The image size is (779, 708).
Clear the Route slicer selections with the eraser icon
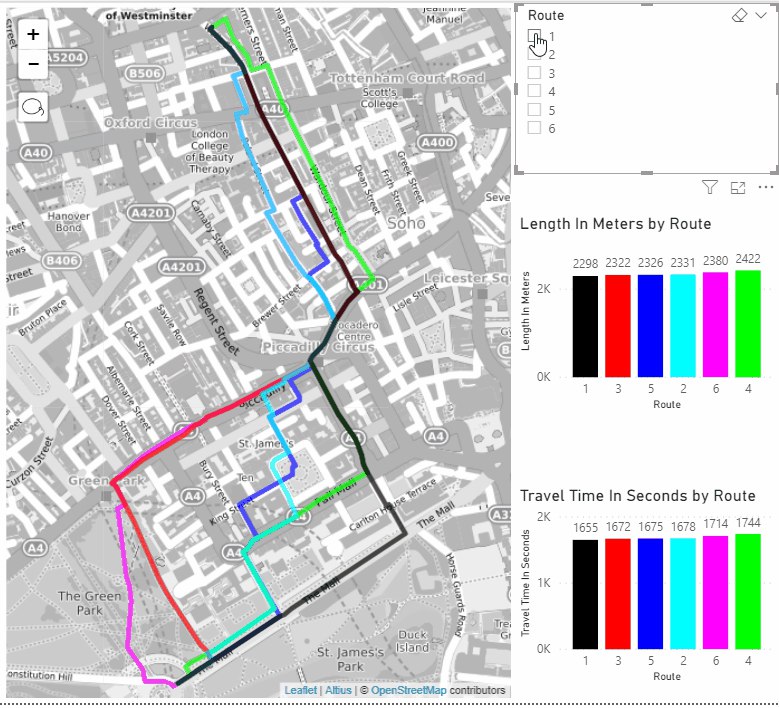click(739, 15)
